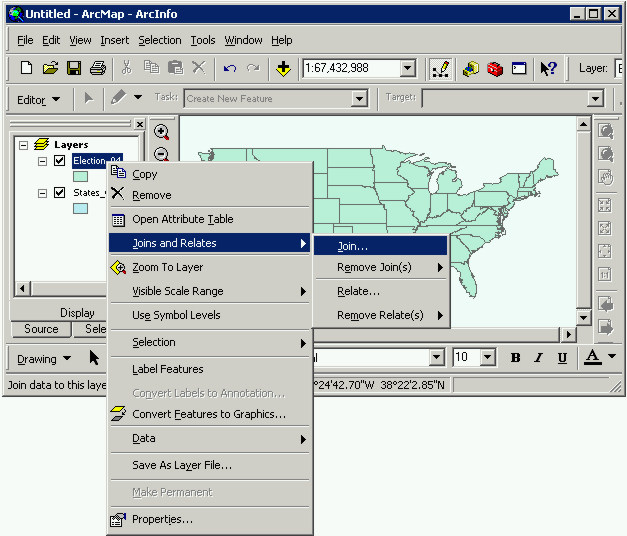This screenshot has width=627, height=536.
Task: Choose Save As Layer File...
Action: pyautogui.click(x=209, y=465)
